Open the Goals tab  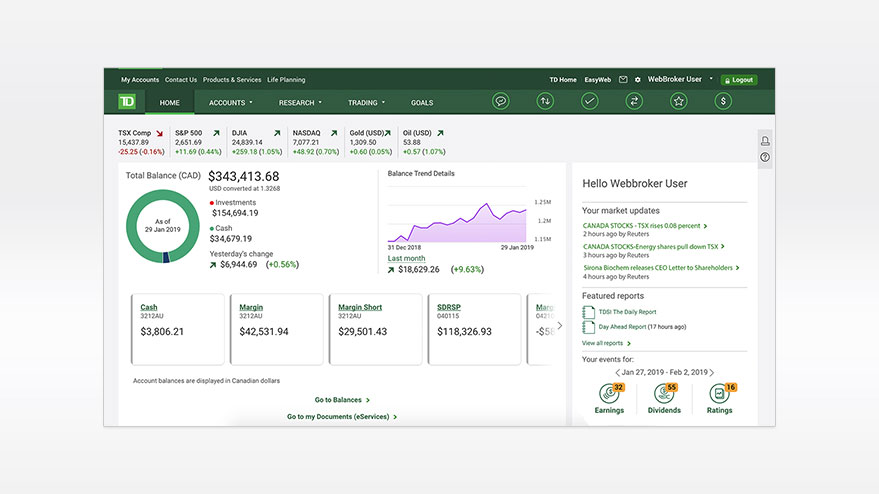(x=422, y=103)
